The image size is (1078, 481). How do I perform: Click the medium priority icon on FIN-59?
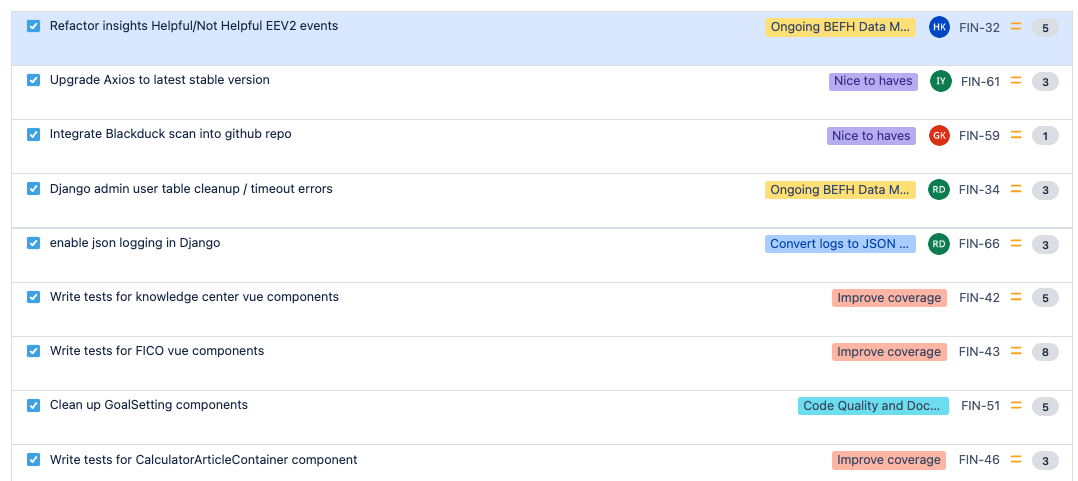point(1016,135)
